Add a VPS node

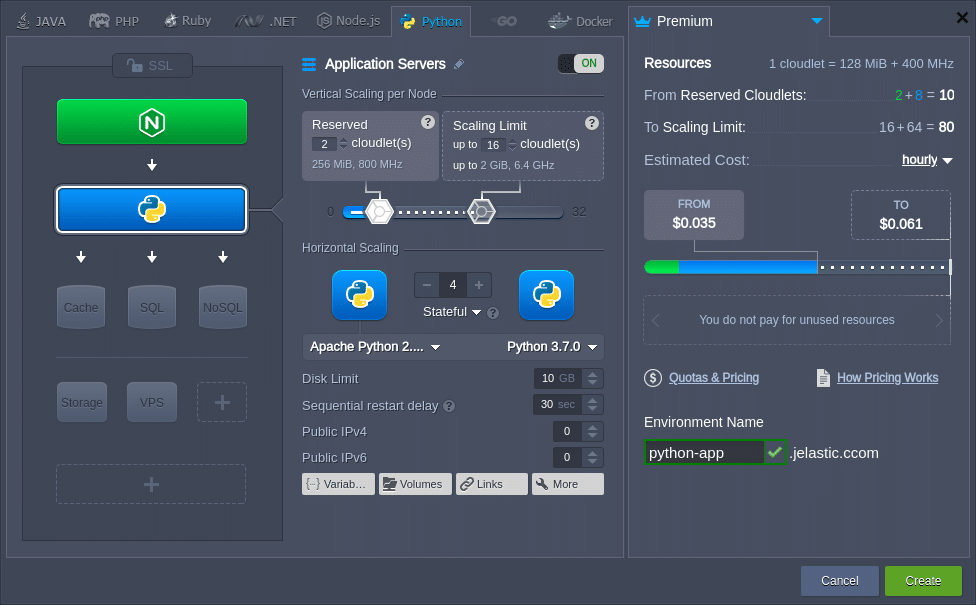point(152,402)
